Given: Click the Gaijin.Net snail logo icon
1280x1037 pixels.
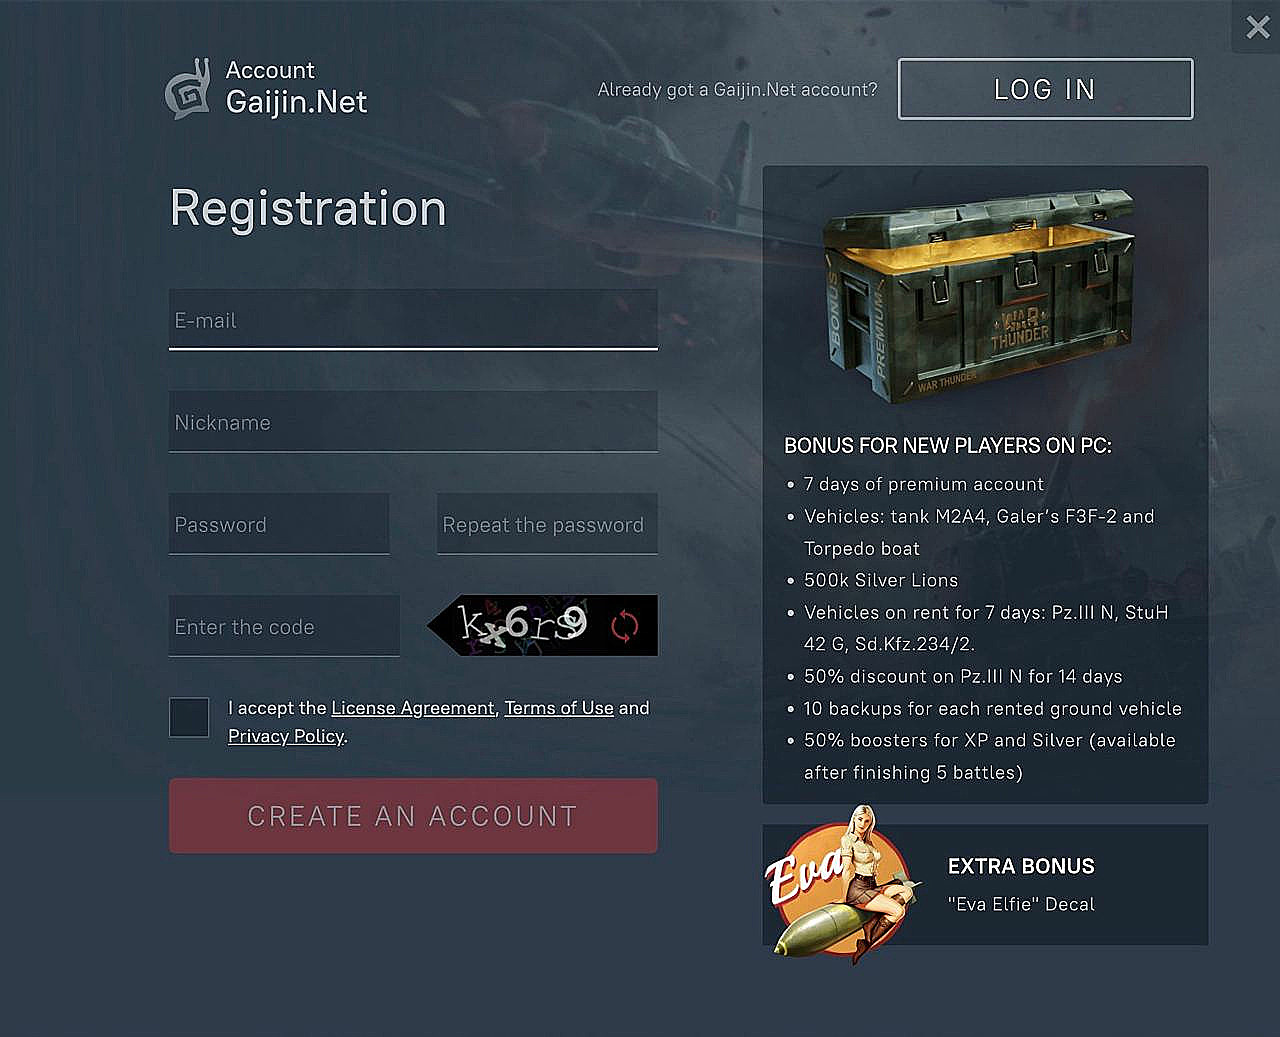Looking at the screenshot, I should point(188,88).
